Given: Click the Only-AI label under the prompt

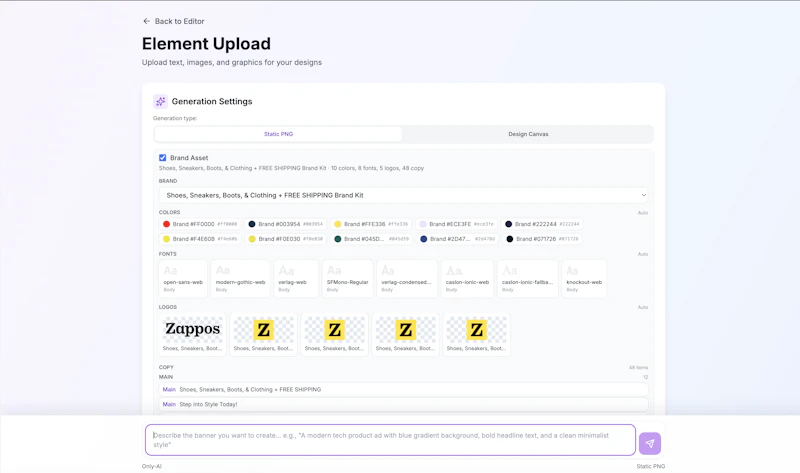Looking at the screenshot, I should point(152,466).
